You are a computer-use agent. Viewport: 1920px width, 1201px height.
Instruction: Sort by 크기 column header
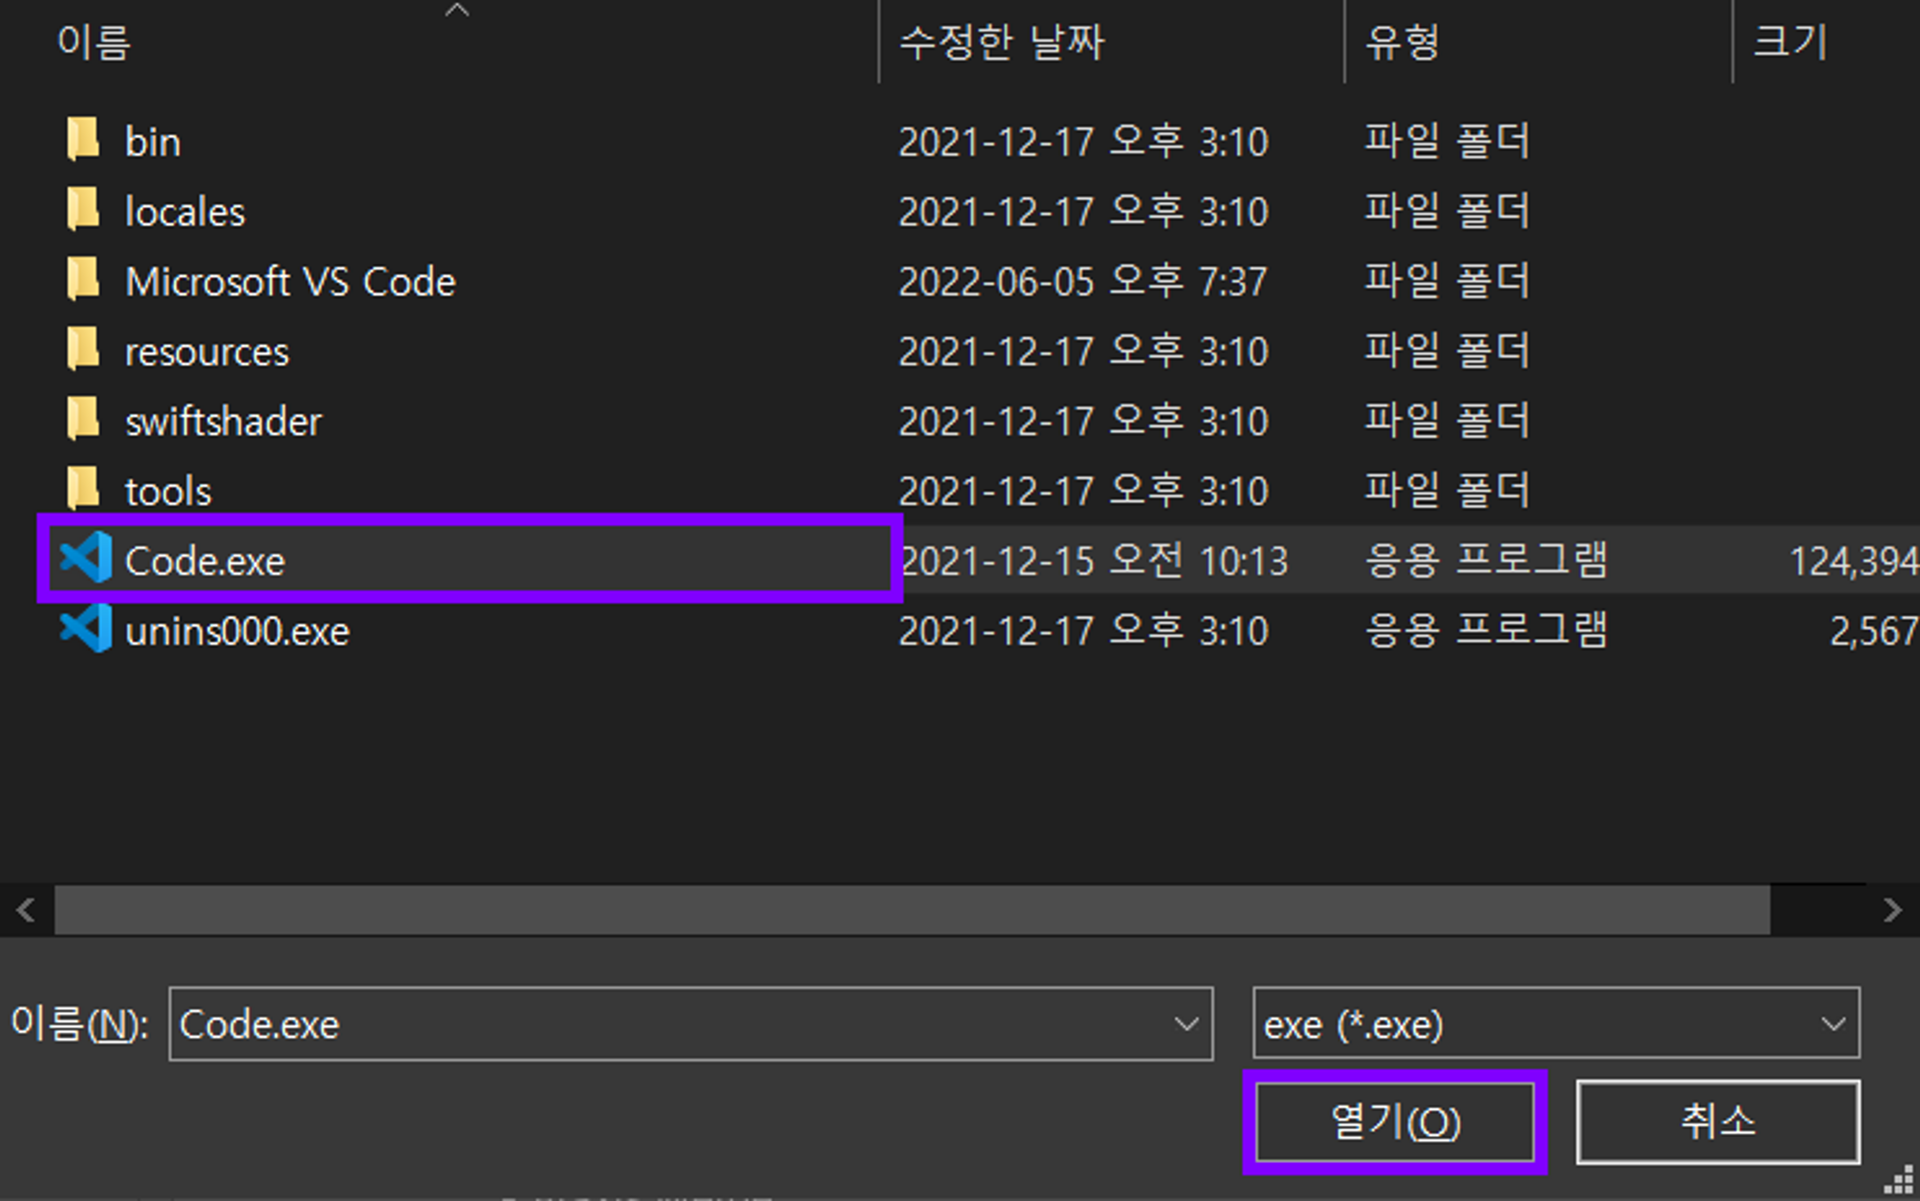(1790, 42)
